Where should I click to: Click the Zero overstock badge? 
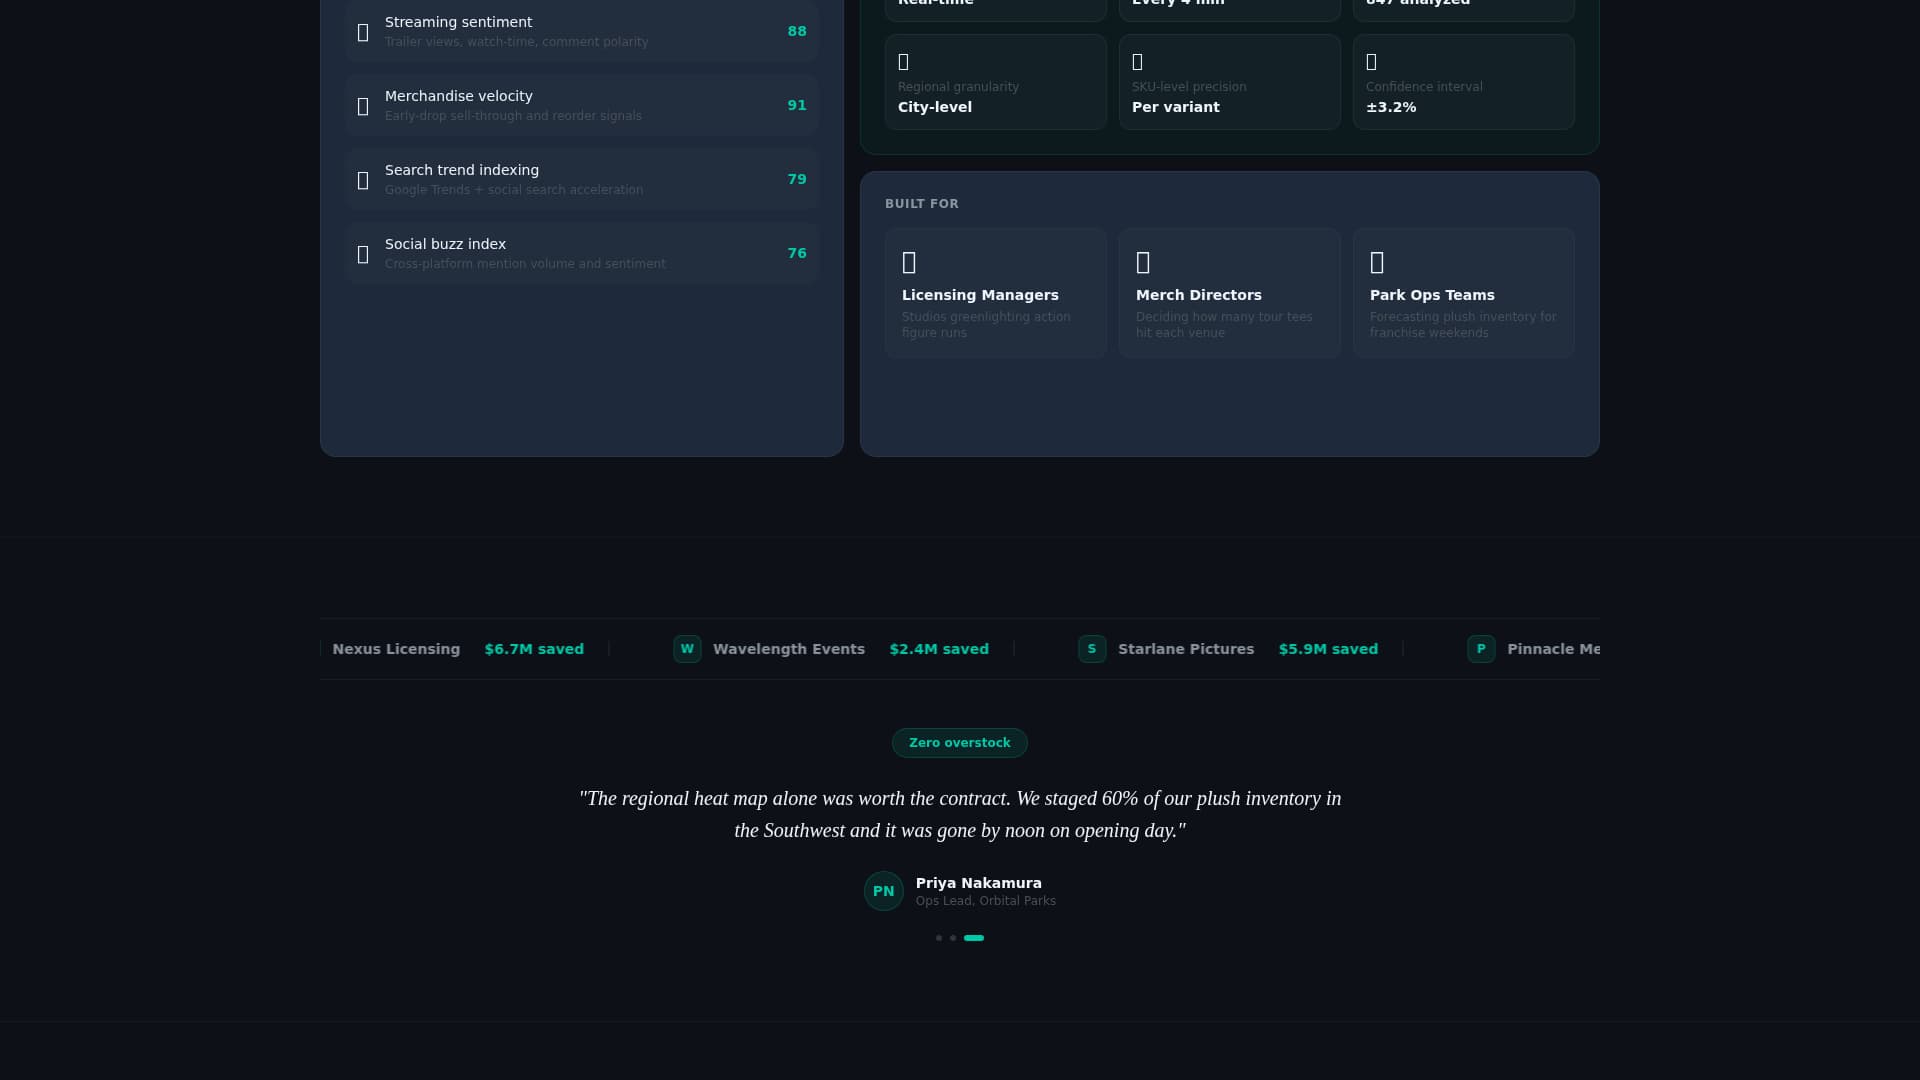[959, 742]
